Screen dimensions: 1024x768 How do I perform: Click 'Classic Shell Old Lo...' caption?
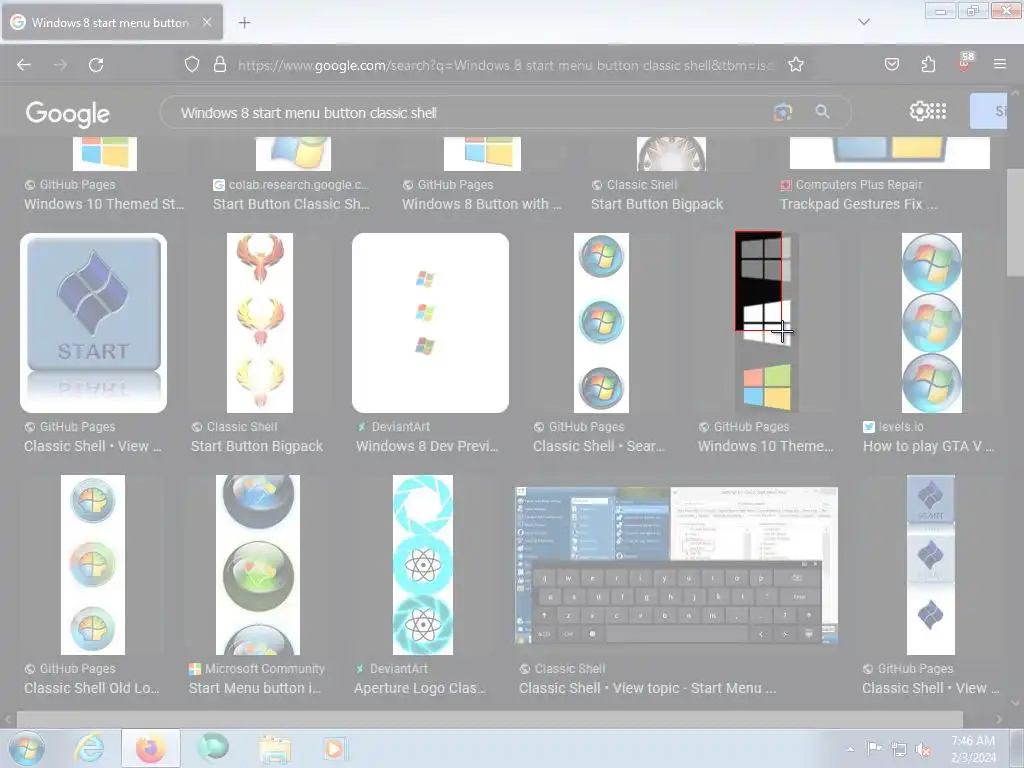(x=91, y=688)
